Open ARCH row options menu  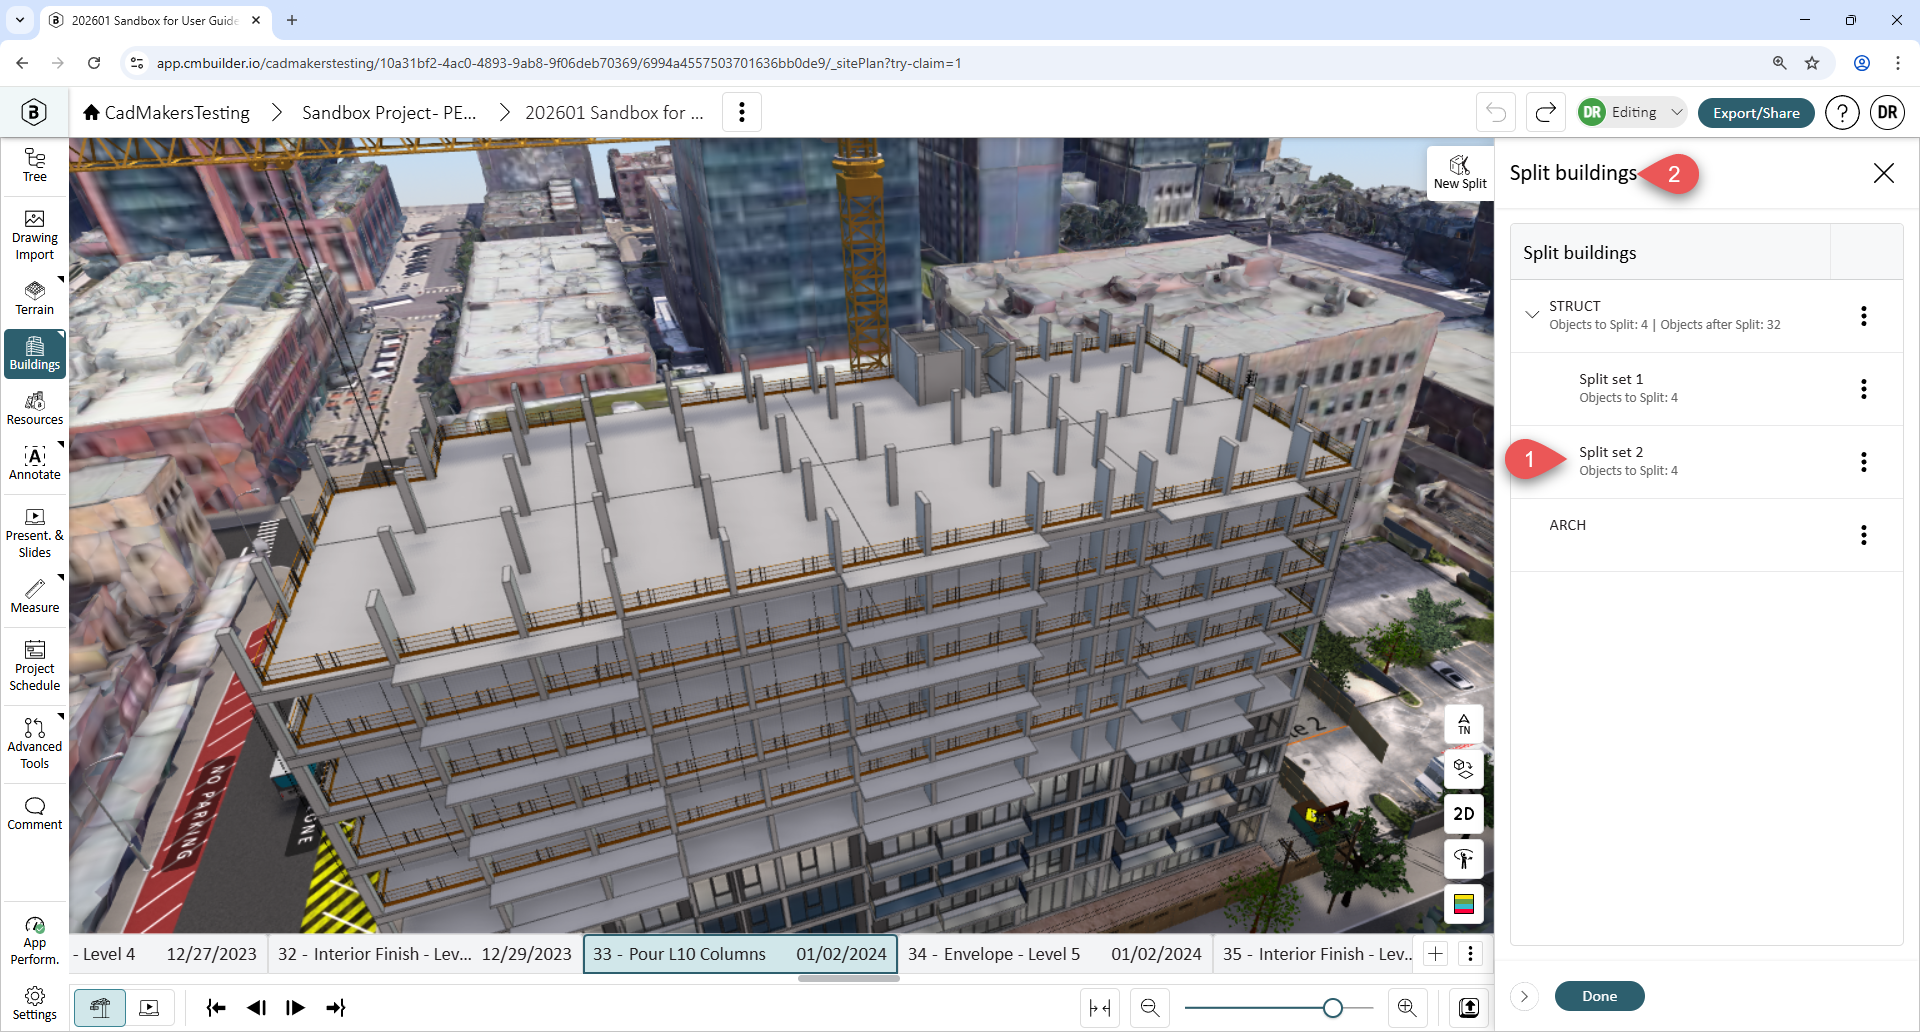[1863, 535]
